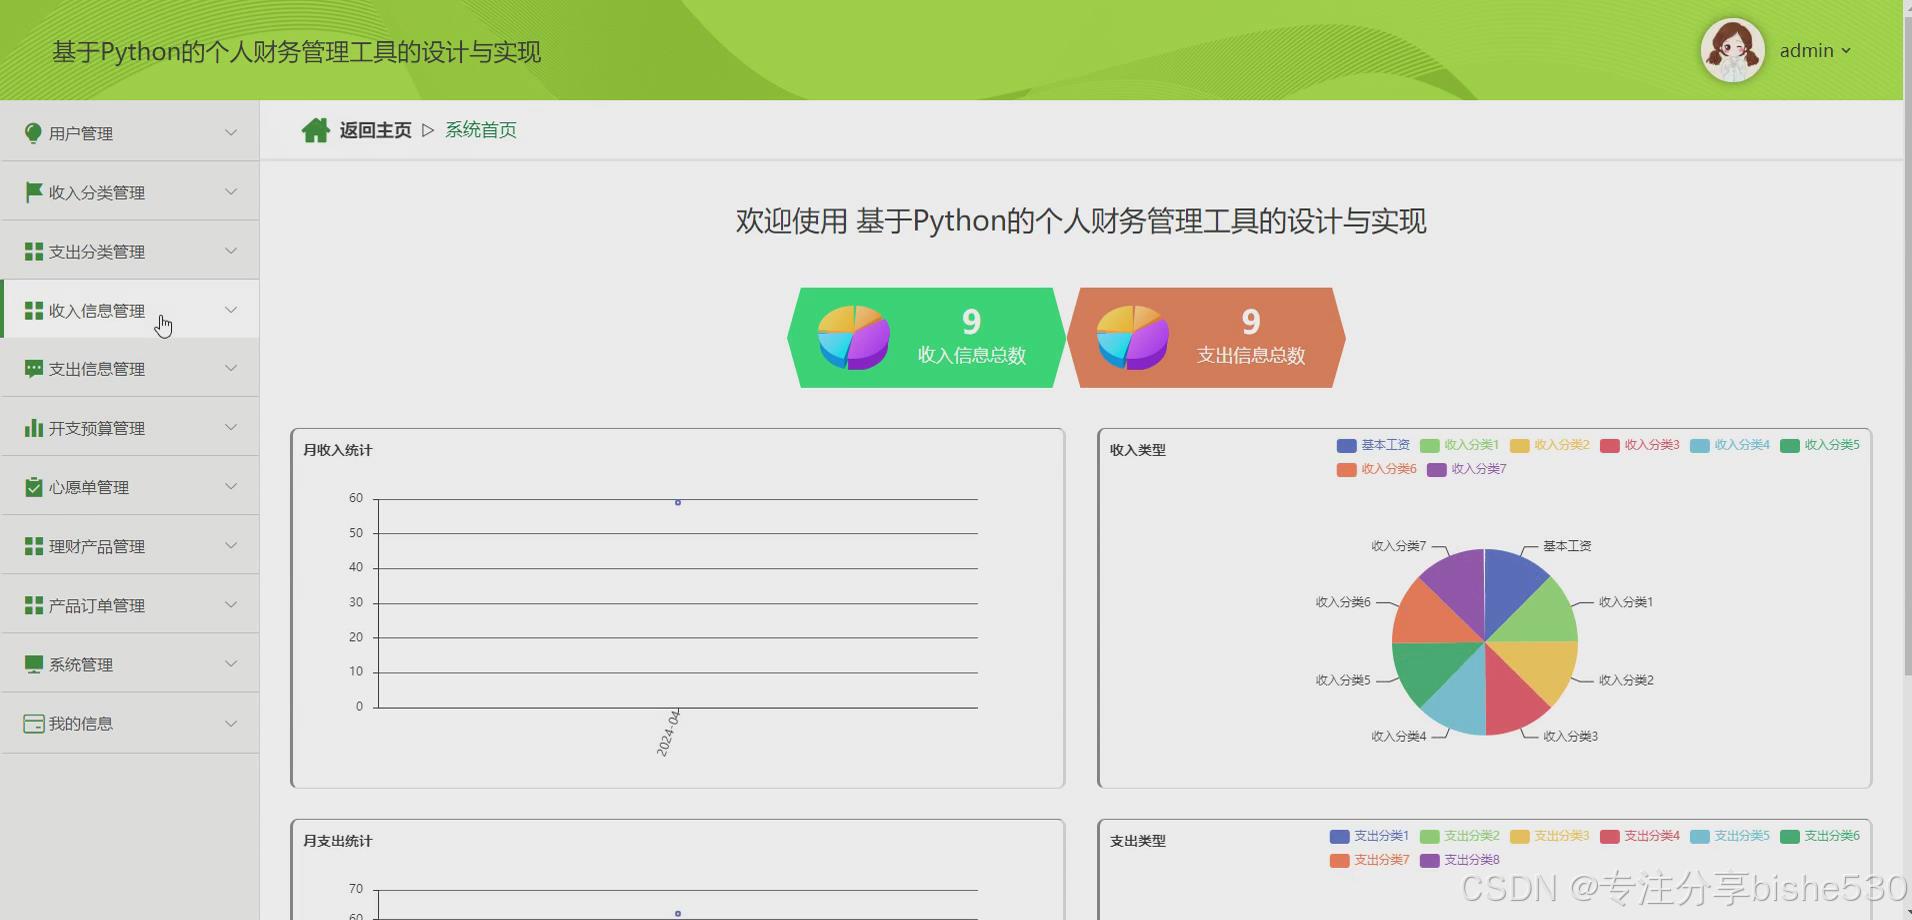The image size is (1912, 920).
Task: Click the 返回主页 breadcrumb link
Action: (x=375, y=129)
